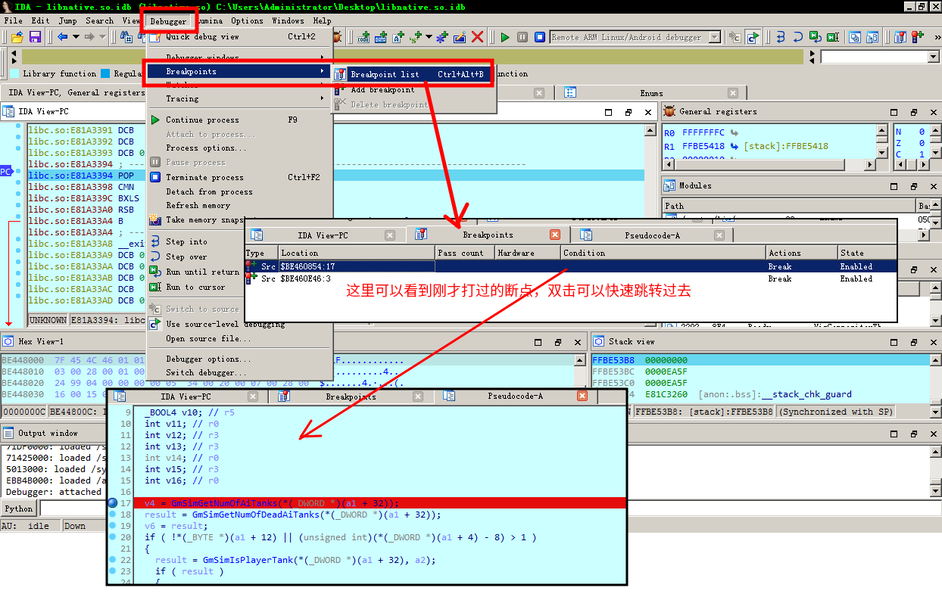Image resolution: width=942 pixels, height=594 pixels.
Task: Click the Breakpoint list toolbar icon
Action: point(900,37)
